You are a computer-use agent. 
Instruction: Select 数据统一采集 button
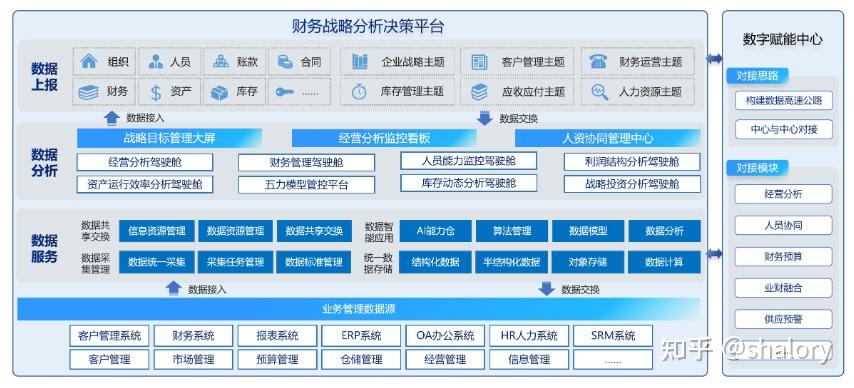(x=157, y=262)
